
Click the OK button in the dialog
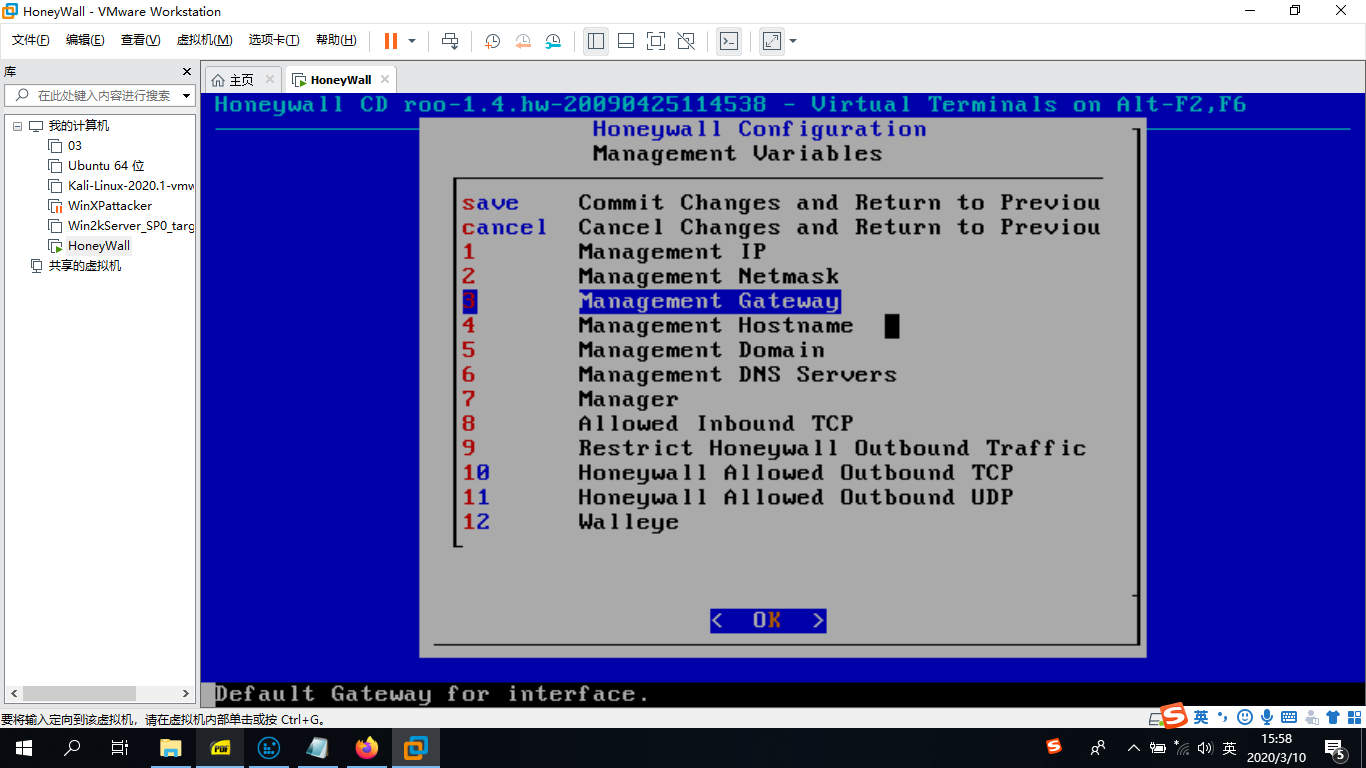[x=768, y=621]
